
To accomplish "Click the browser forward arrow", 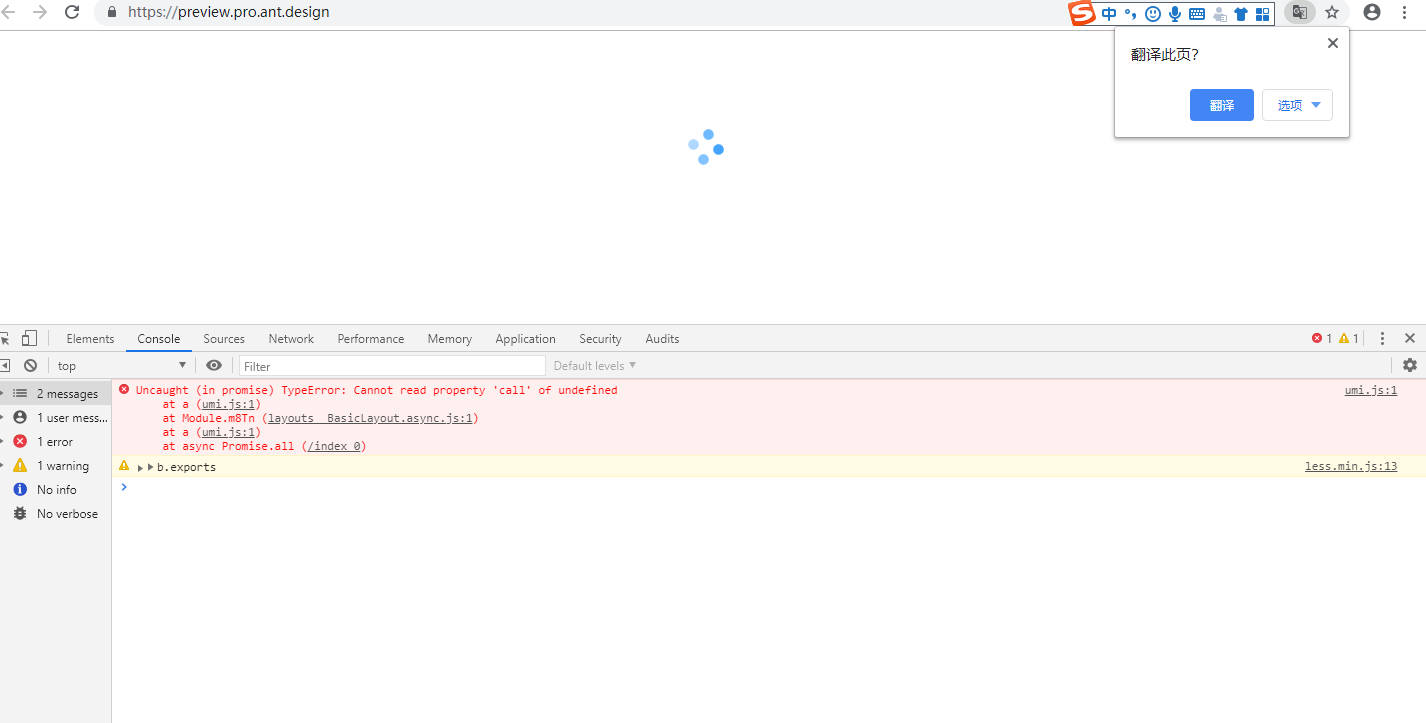I will (40, 12).
